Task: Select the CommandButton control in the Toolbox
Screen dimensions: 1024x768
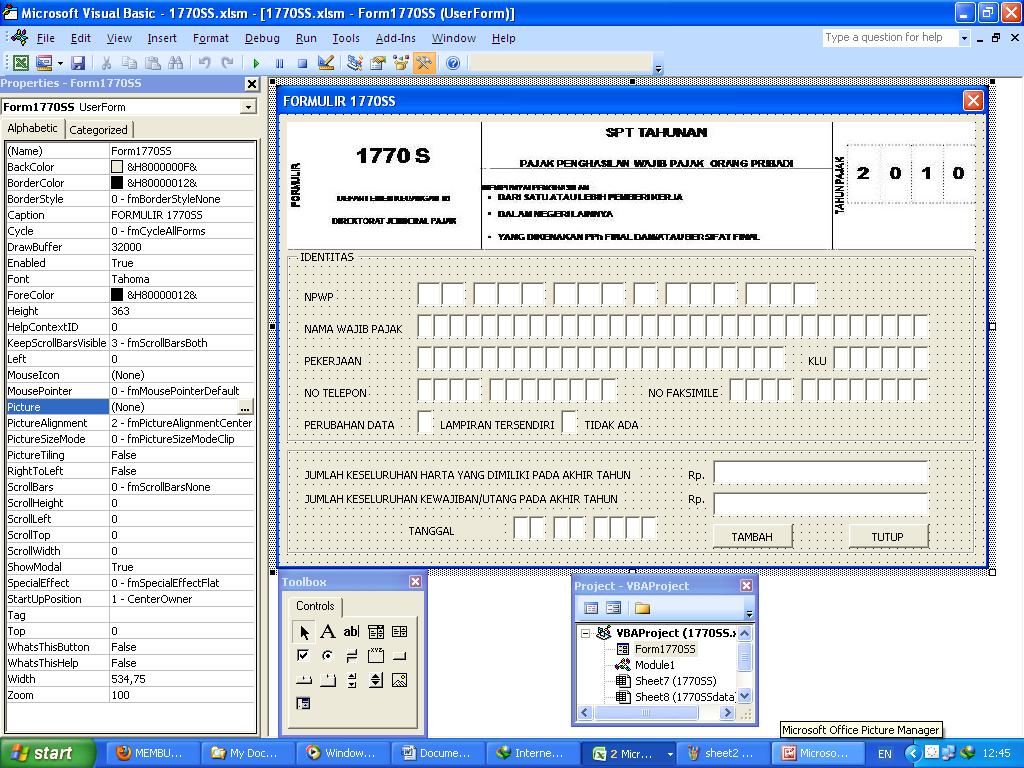Action: [x=399, y=656]
